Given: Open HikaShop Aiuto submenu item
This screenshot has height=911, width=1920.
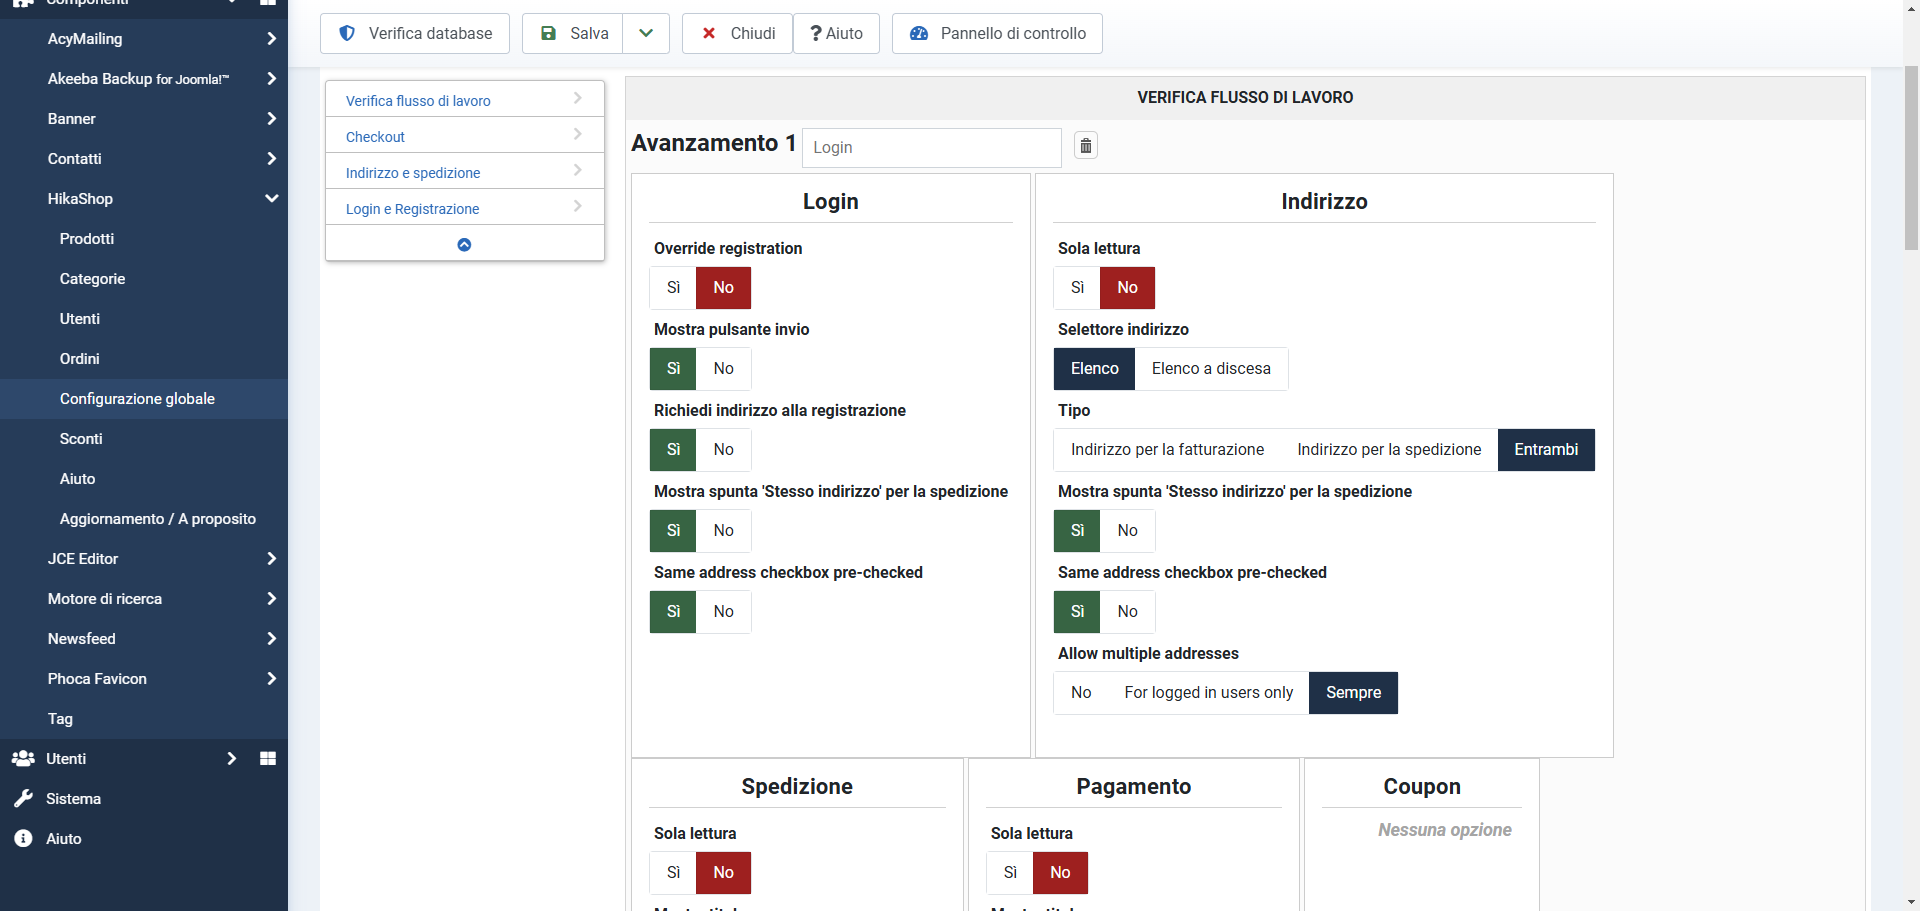Looking at the screenshot, I should pos(144,479).
